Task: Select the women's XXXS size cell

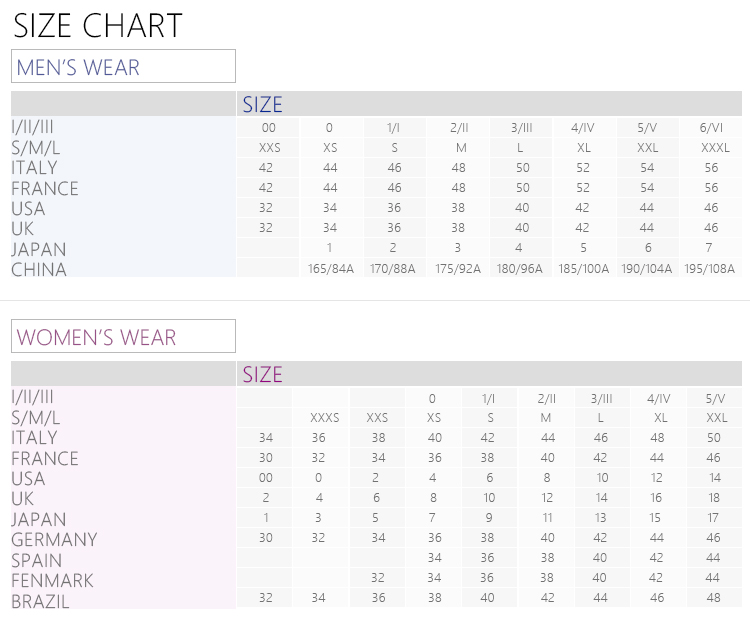Action: pyautogui.click(x=324, y=418)
